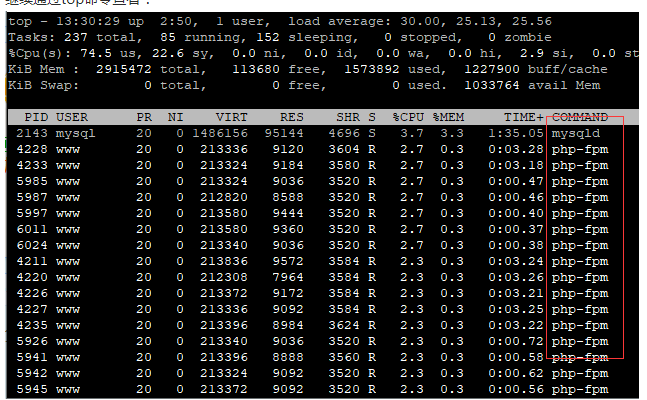
Task: Click PID 5985 in the process list
Action: pyautogui.click(x=32, y=181)
